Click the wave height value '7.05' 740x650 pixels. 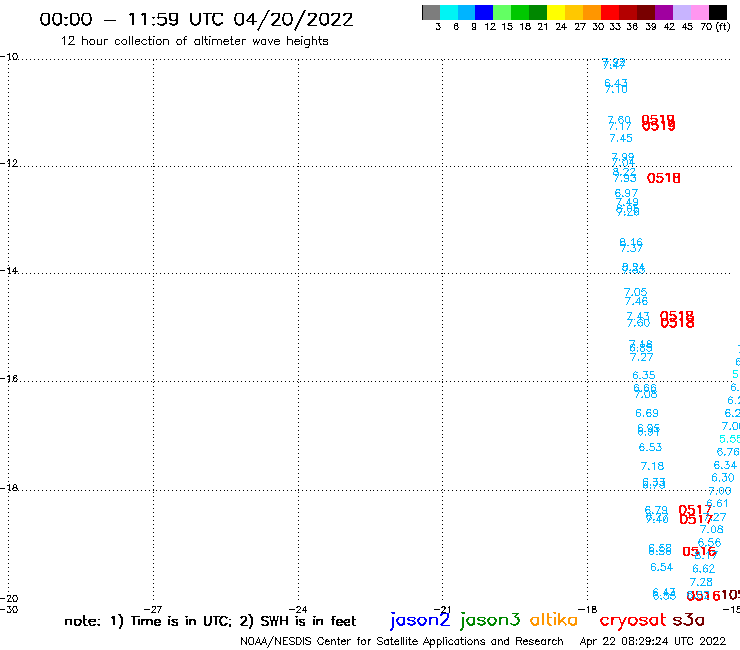coord(636,292)
